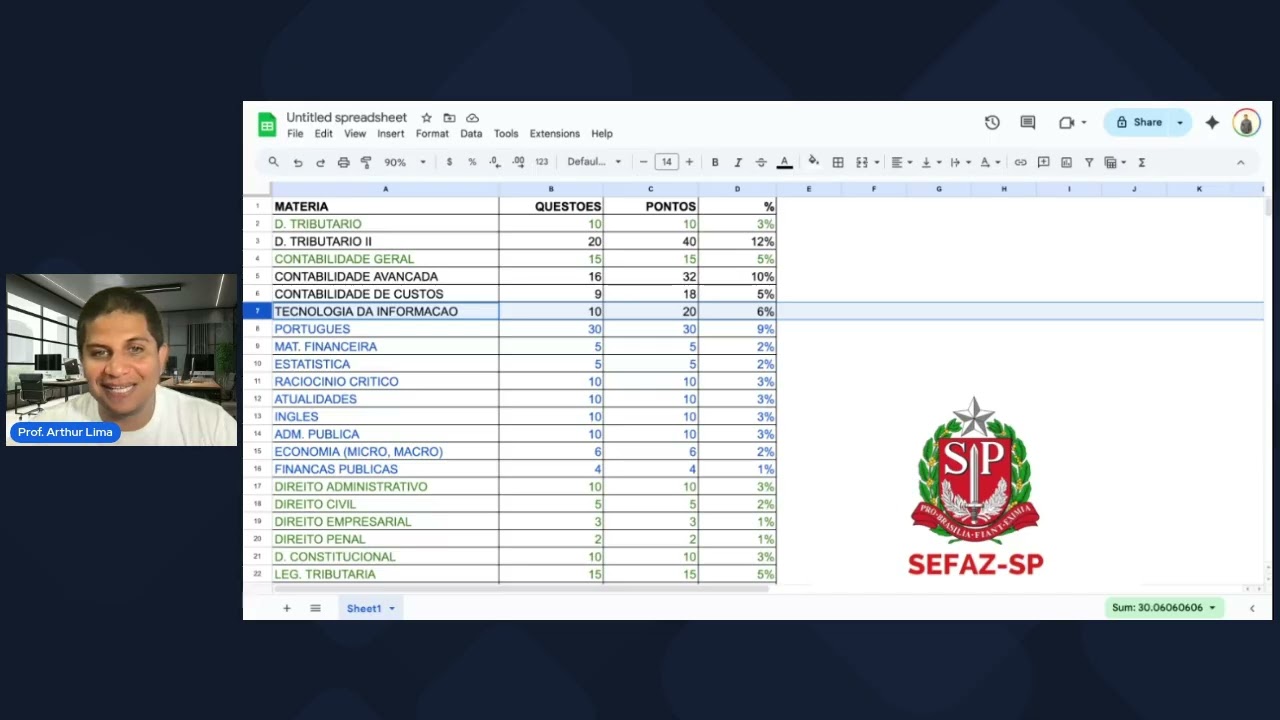Open the Insert menu

tap(391, 133)
